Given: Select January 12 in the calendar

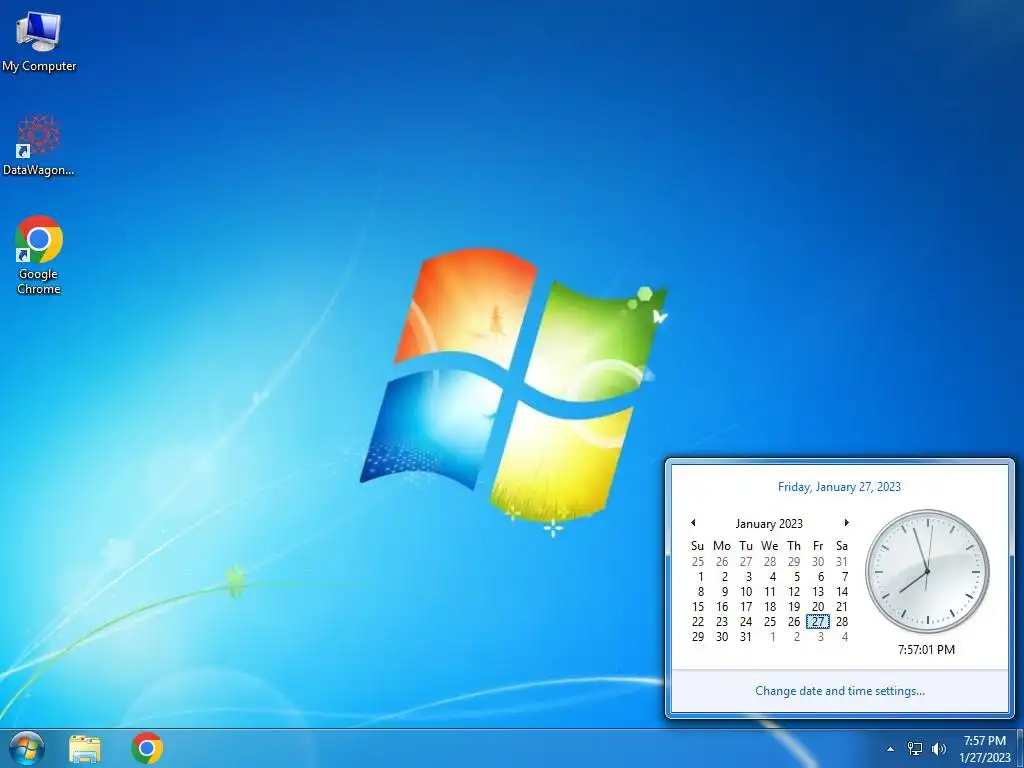Looking at the screenshot, I should [793, 592].
